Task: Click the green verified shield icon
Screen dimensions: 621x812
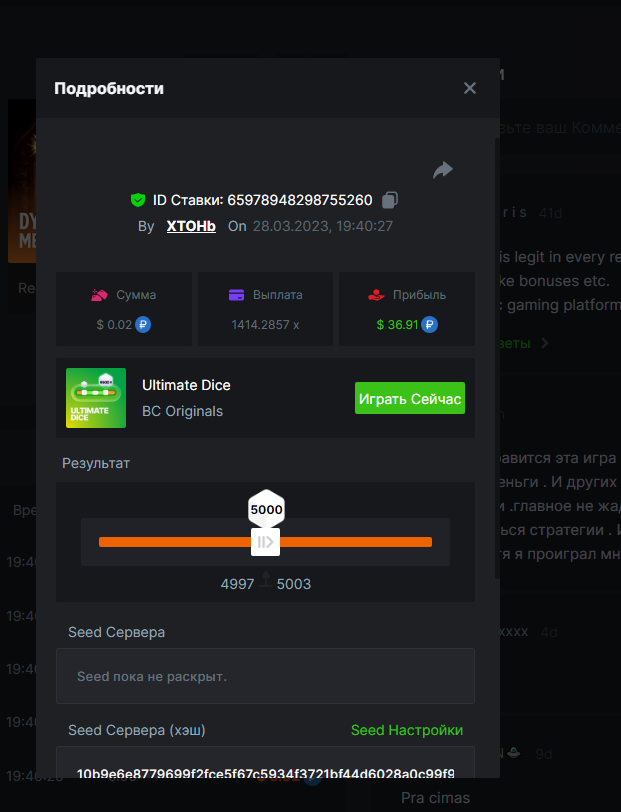Action: [x=138, y=200]
